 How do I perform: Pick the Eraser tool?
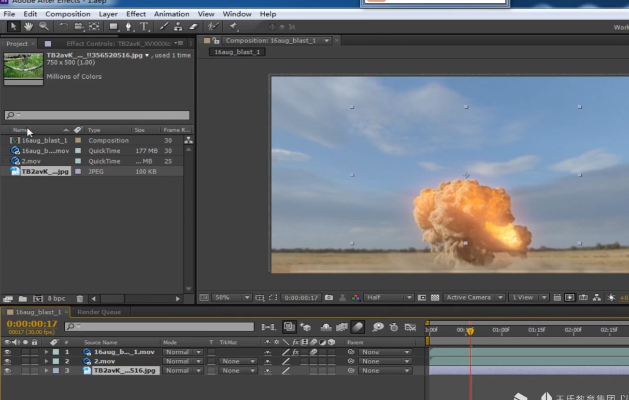[x=192, y=27]
